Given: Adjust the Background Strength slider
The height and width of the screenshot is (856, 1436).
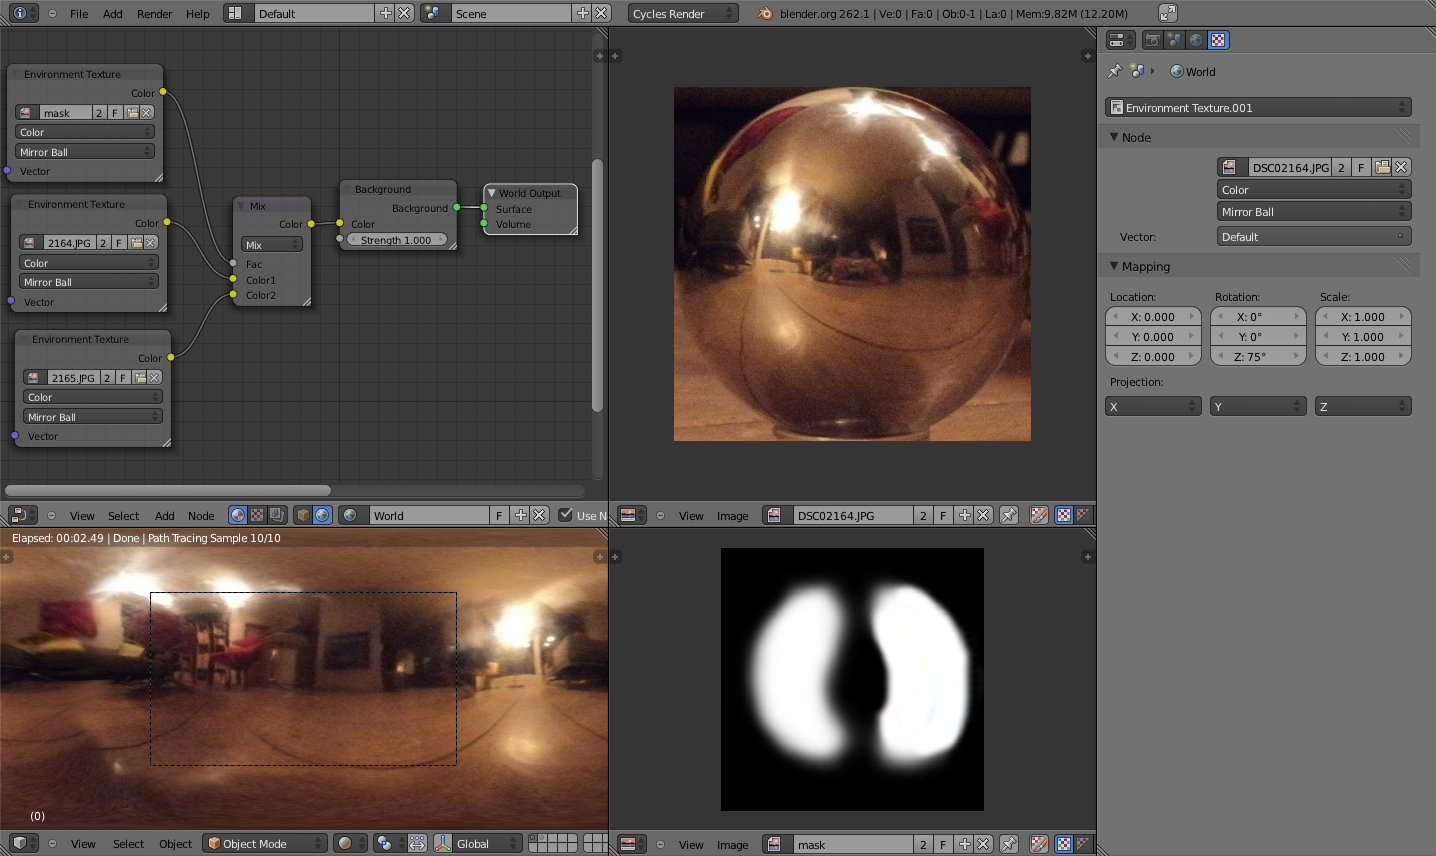Looking at the screenshot, I should [x=397, y=240].
